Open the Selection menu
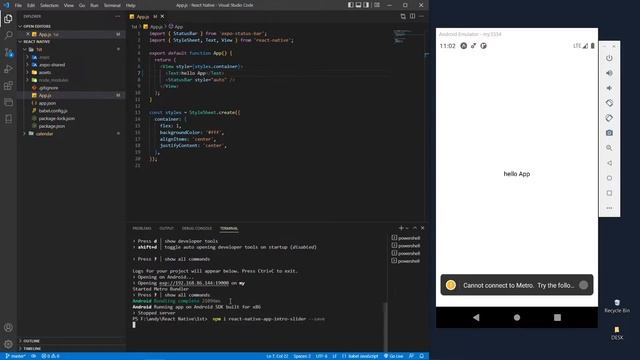Screen dimensions: 640x360 (49, 5)
